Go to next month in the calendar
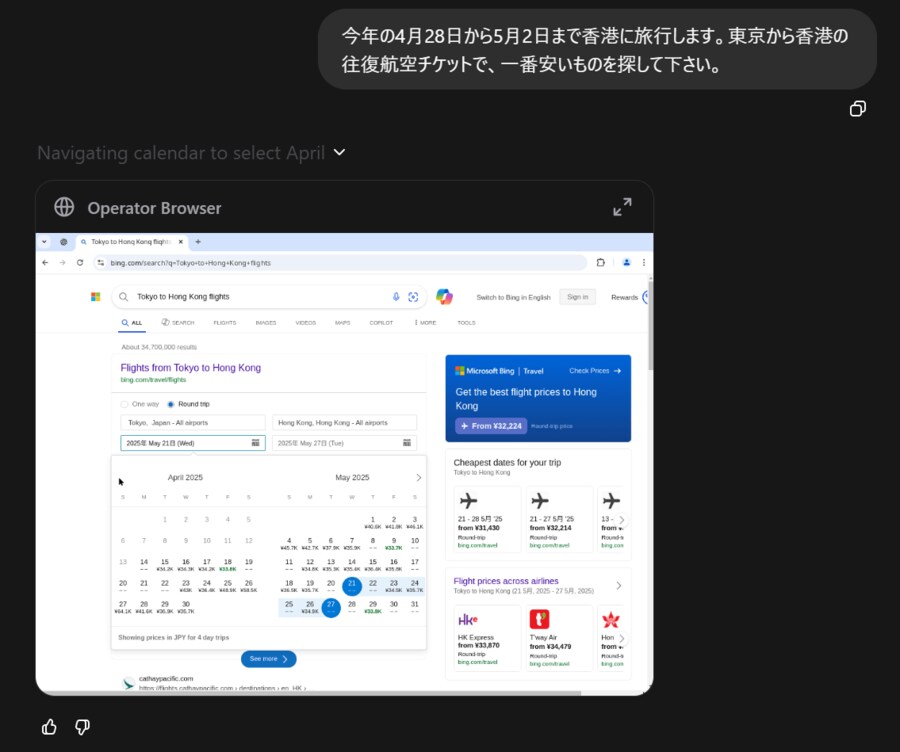Screen dimensions: 900x752 [418, 478]
